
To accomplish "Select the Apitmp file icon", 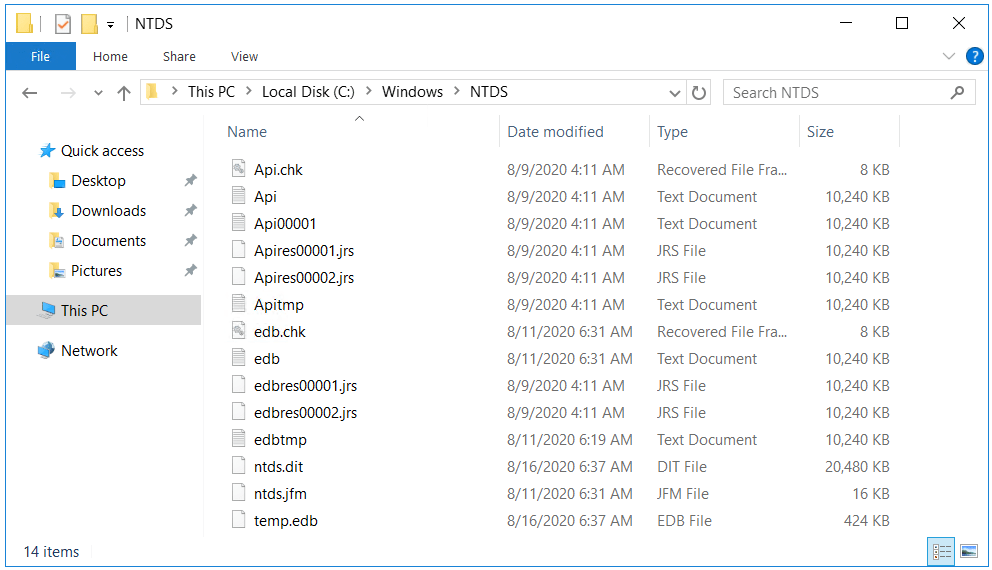I will 239,304.
